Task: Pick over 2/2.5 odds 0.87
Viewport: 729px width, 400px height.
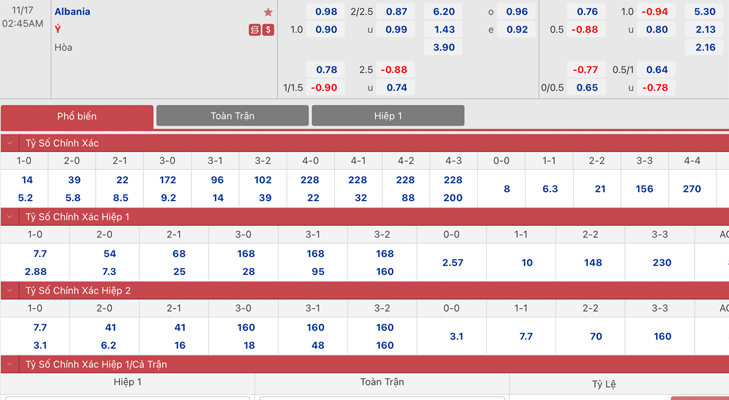Action: pos(396,12)
